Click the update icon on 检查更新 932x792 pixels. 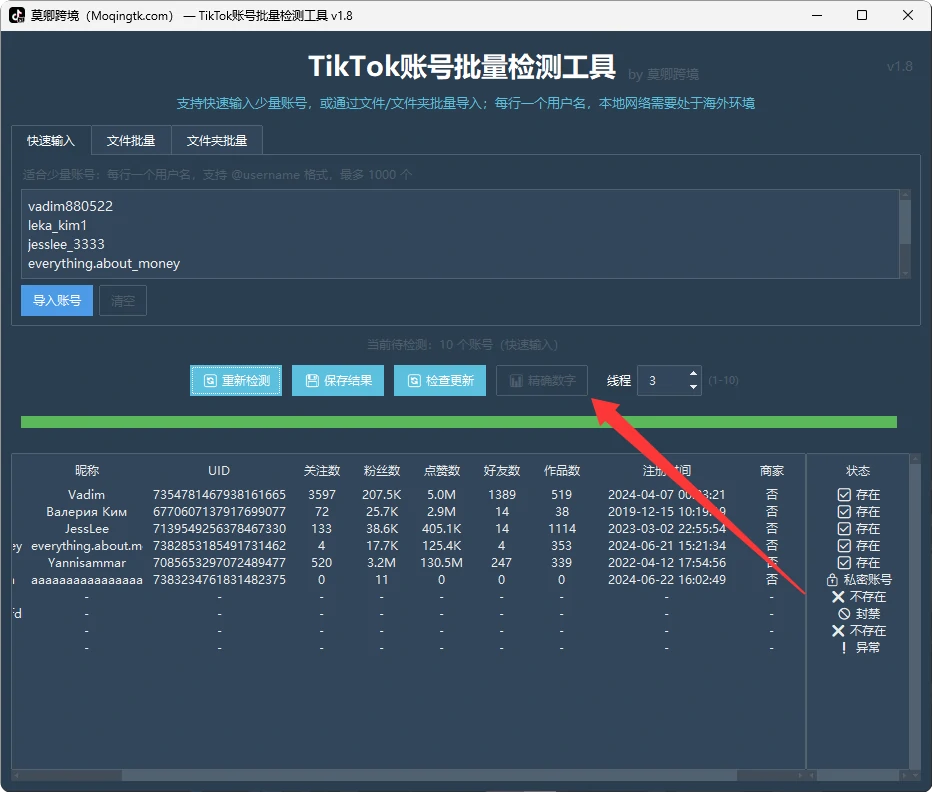pos(414,381)
